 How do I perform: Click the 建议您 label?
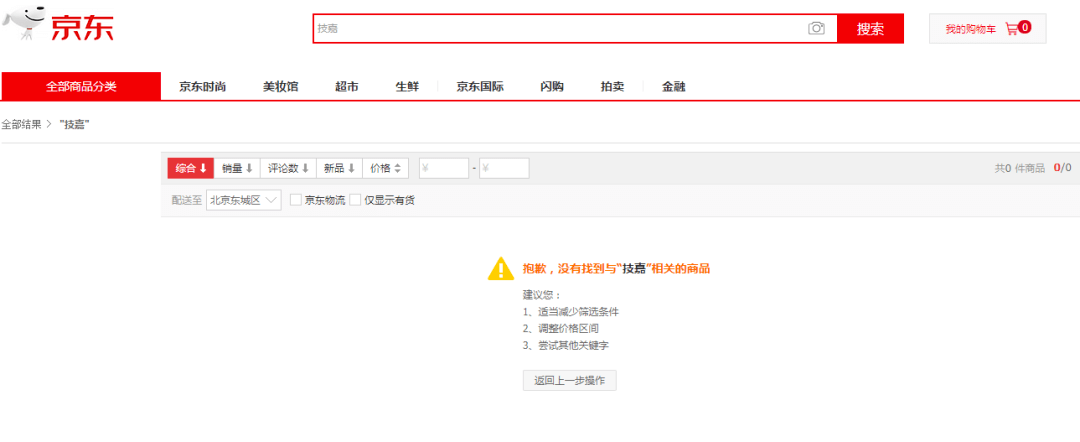pyautogui.click(x=542, y=295)
